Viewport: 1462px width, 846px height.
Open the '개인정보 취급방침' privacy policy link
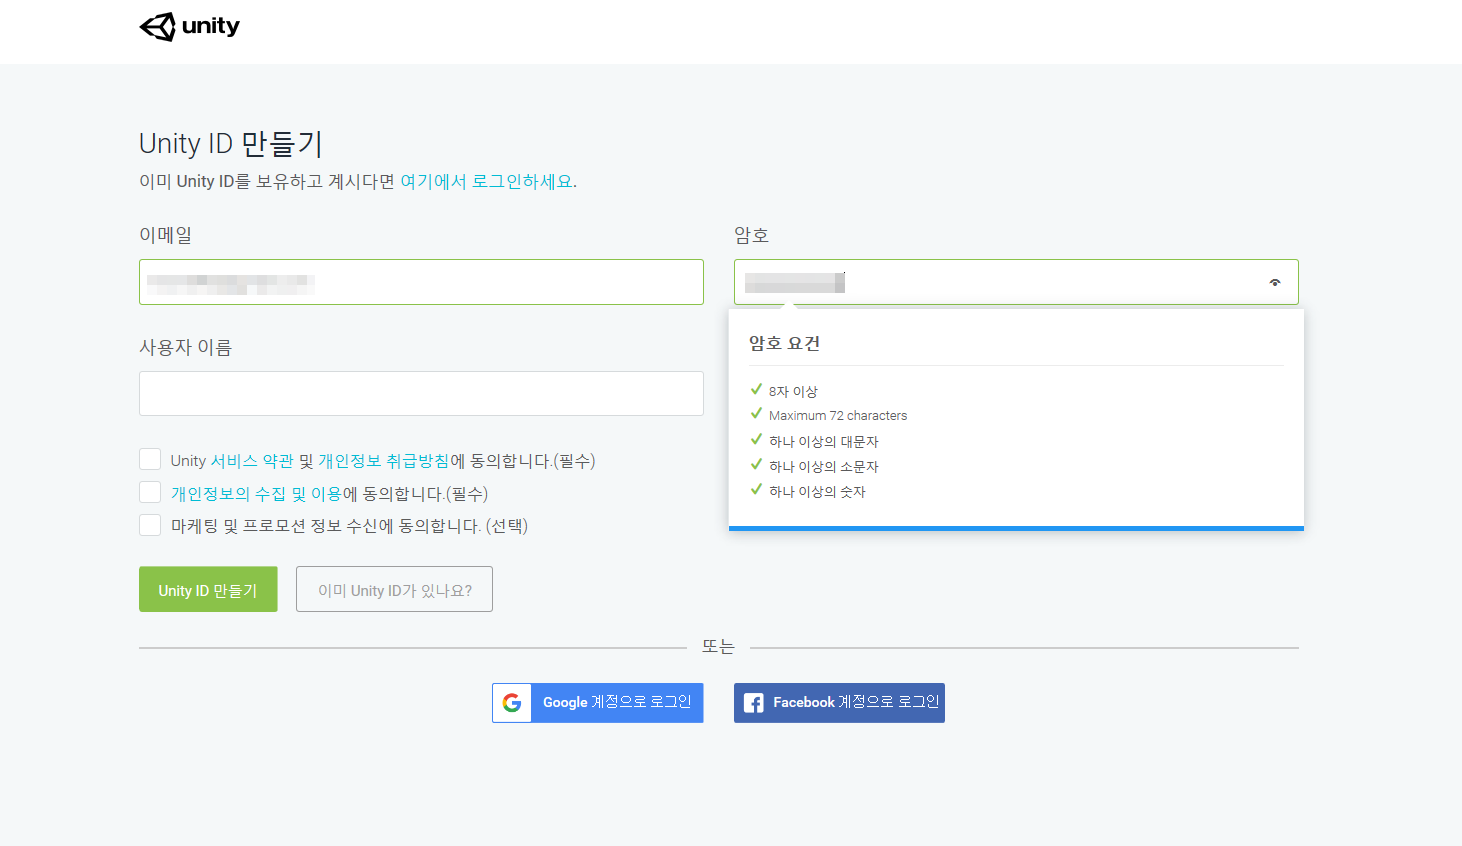pos(384,461)
